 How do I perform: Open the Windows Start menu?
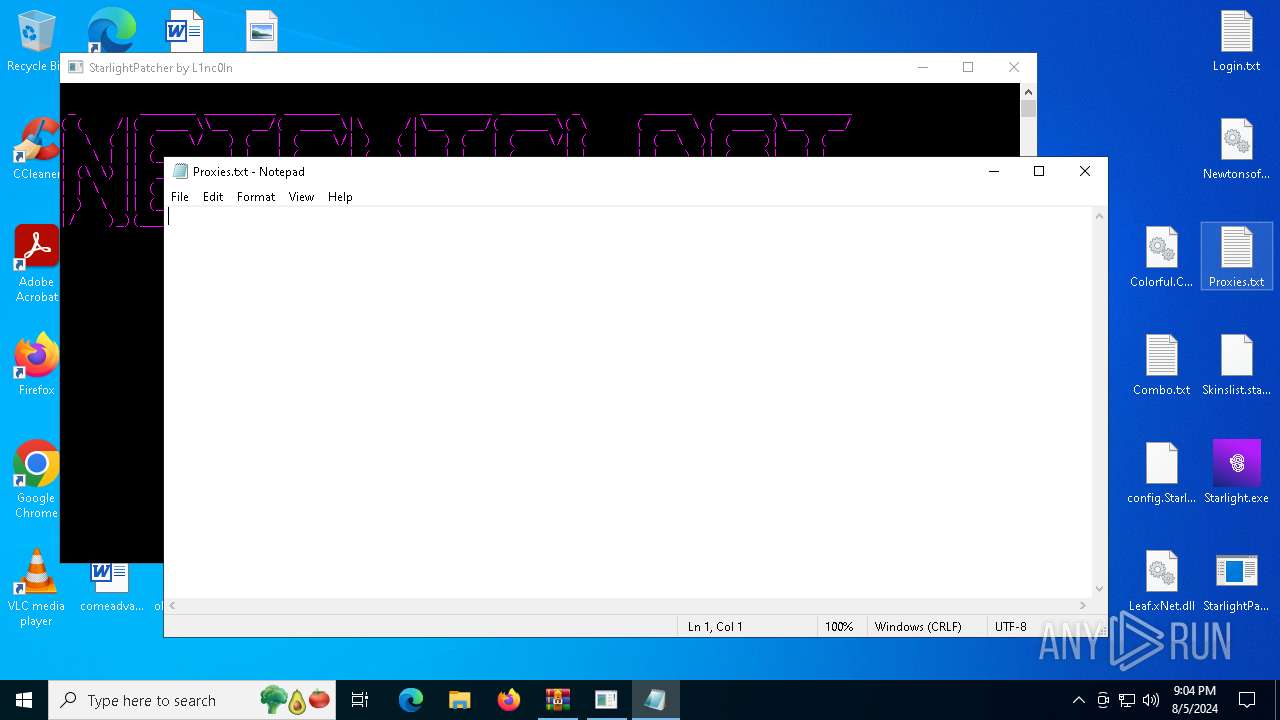(x=24, y=700)
